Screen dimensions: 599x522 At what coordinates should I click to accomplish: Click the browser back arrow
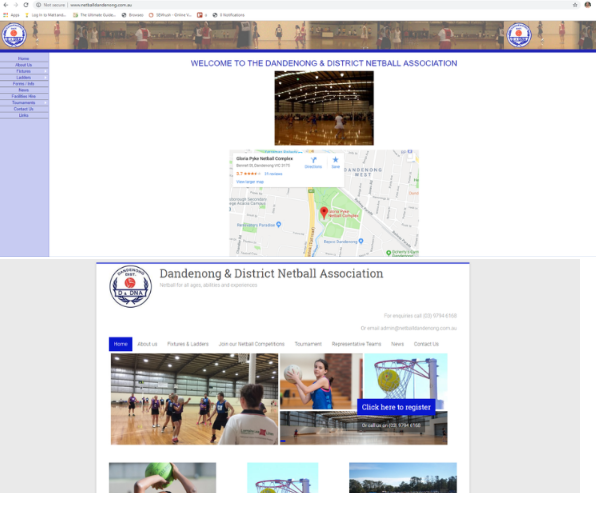point(5,5)
